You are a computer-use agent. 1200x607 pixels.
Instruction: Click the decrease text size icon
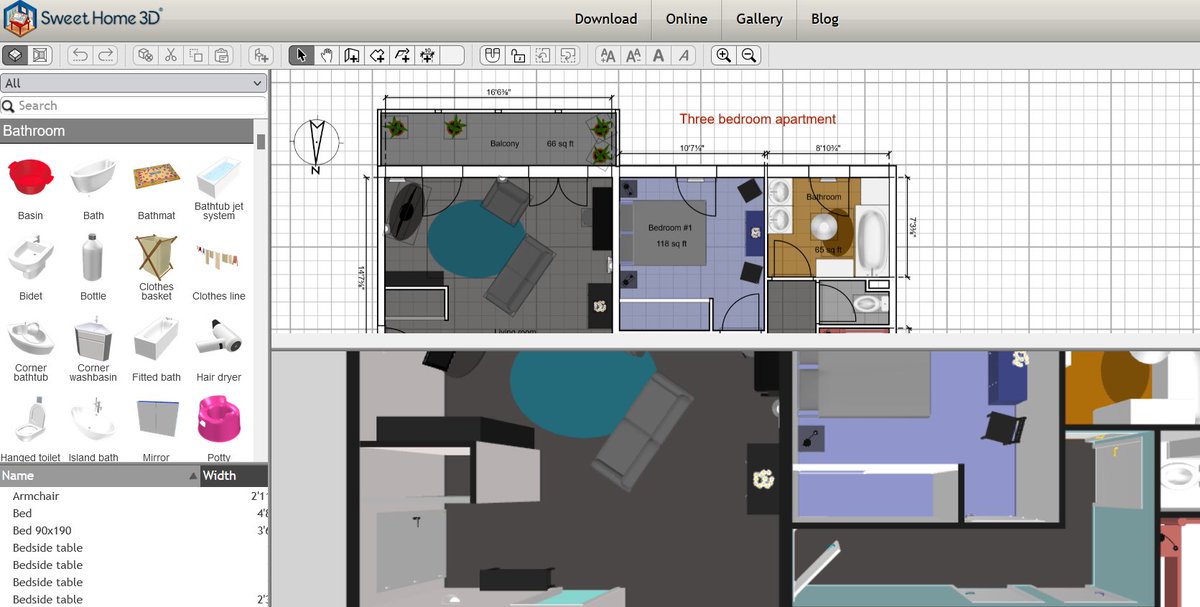633,55
